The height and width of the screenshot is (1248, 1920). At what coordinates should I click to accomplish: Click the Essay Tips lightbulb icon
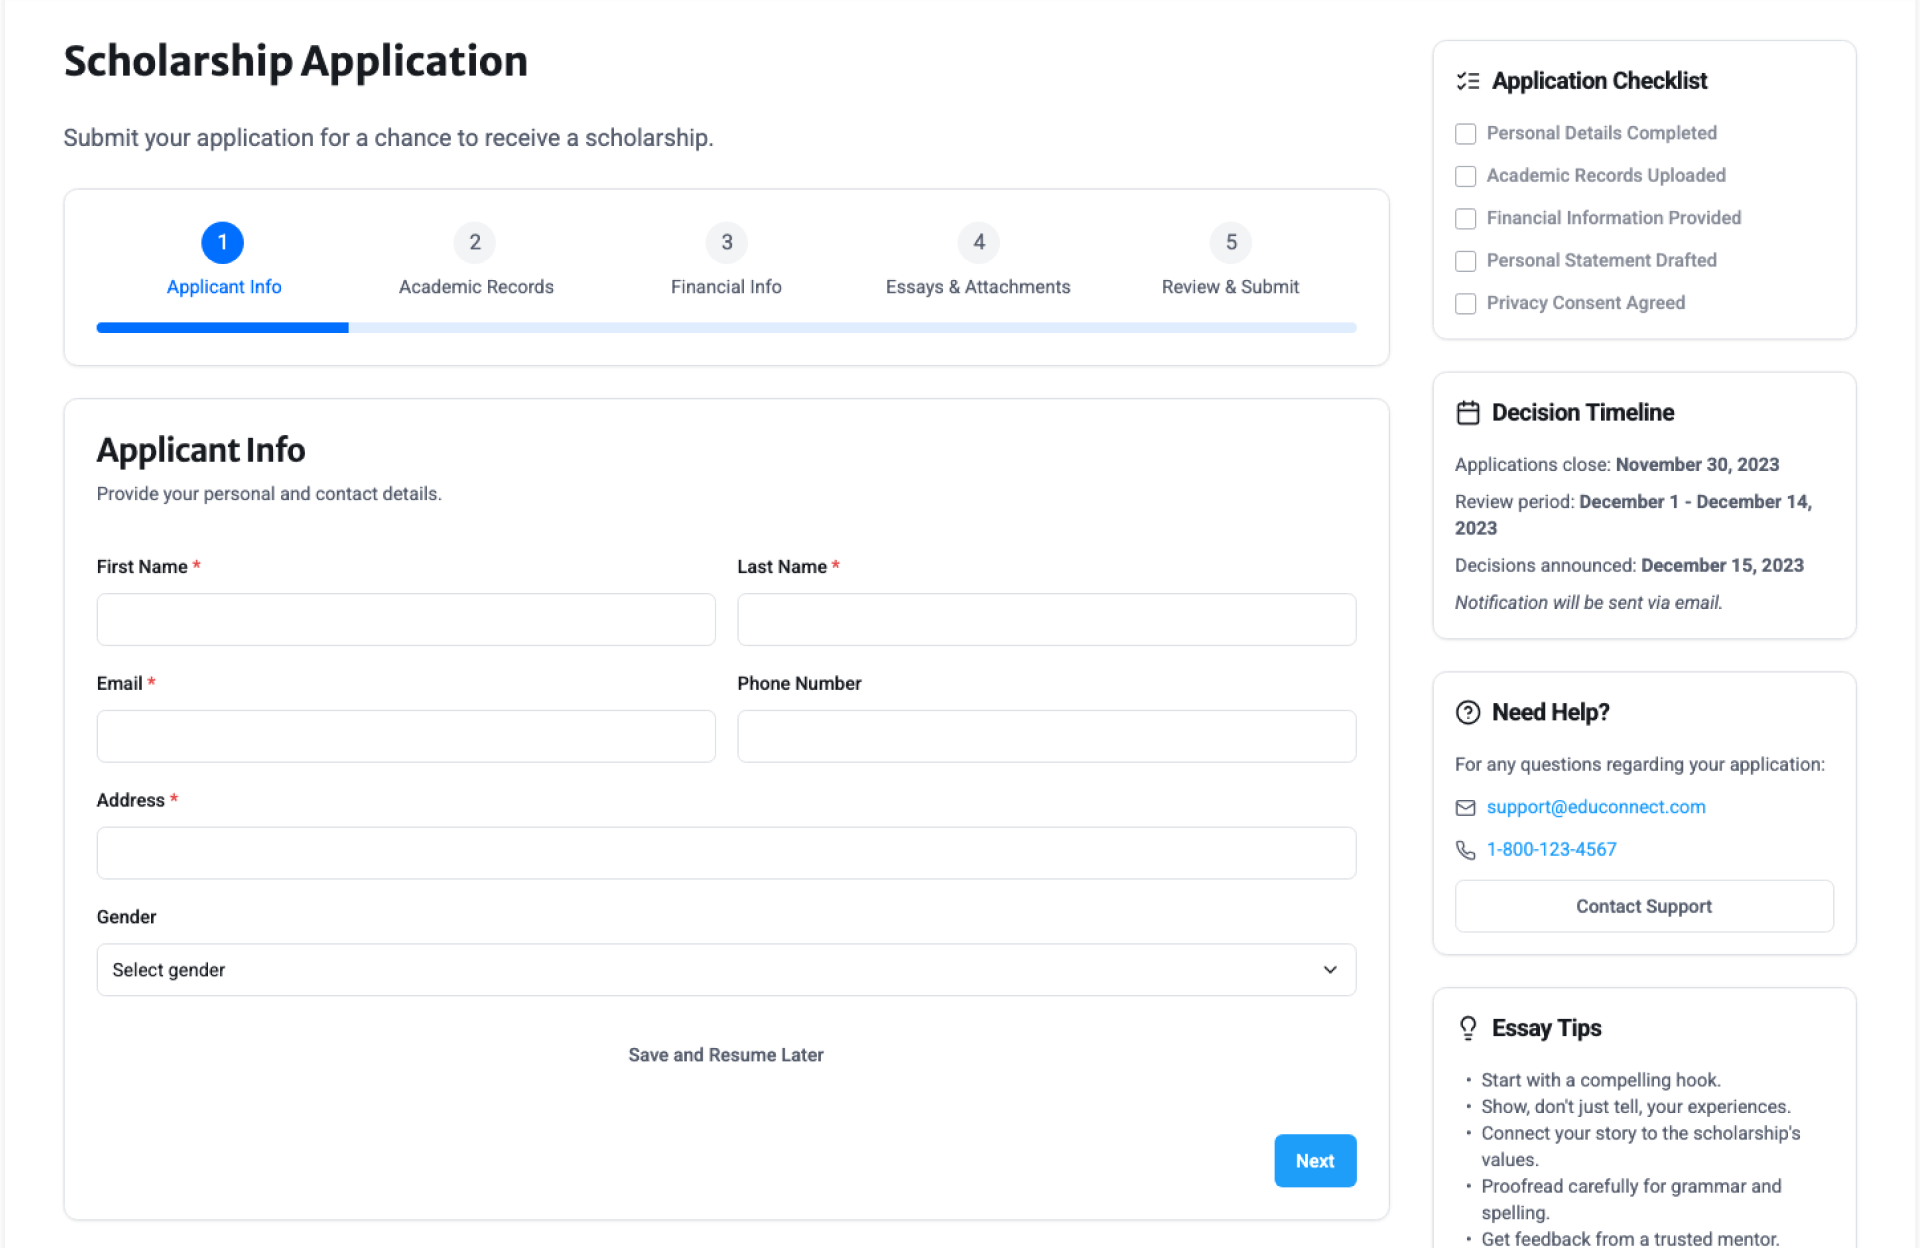click(x=1467, y=1028)
